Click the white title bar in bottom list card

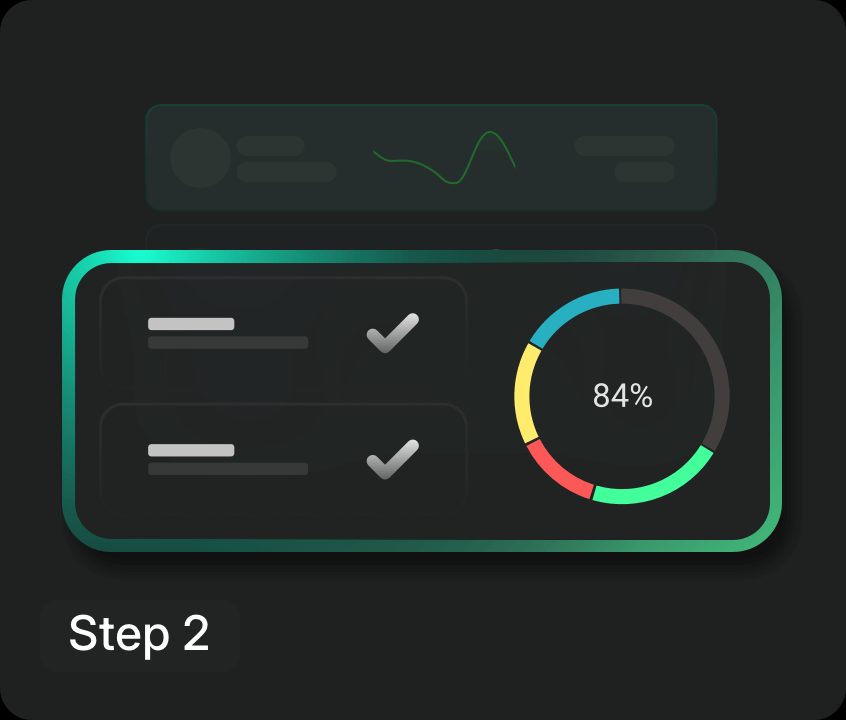tap(191, 450)
